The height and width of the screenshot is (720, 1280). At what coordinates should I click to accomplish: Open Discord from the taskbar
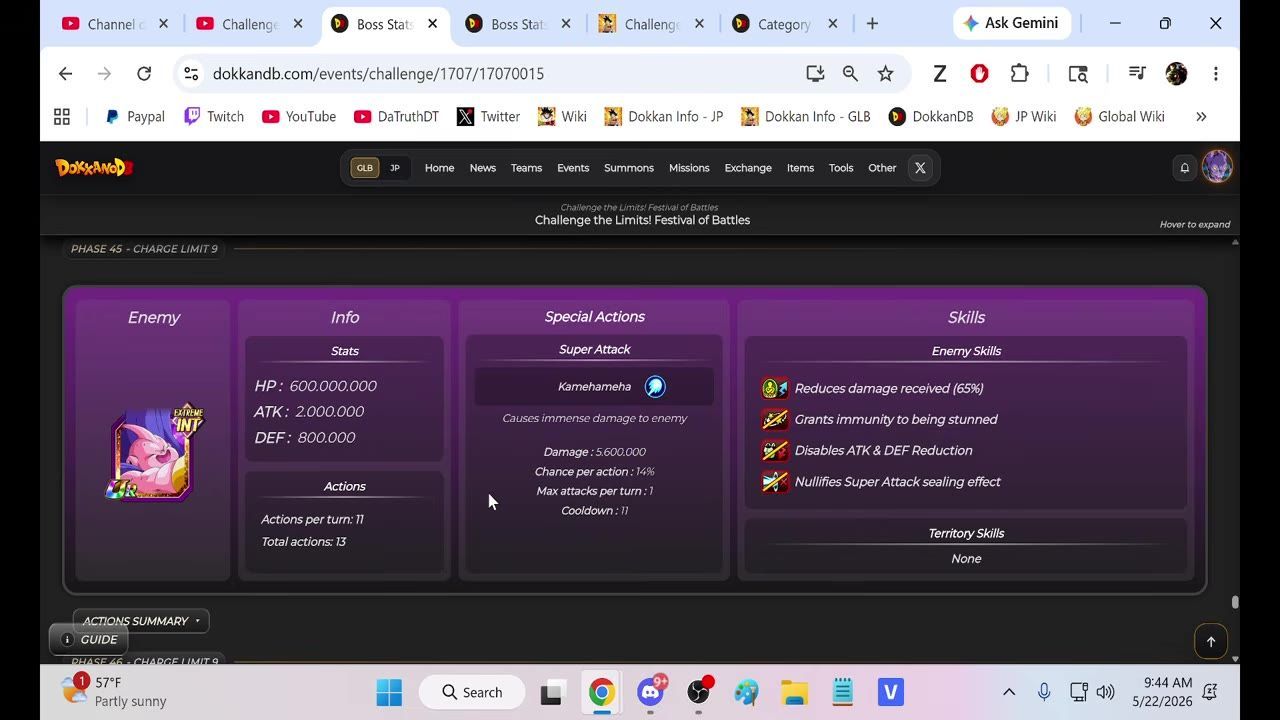point(651,692)
